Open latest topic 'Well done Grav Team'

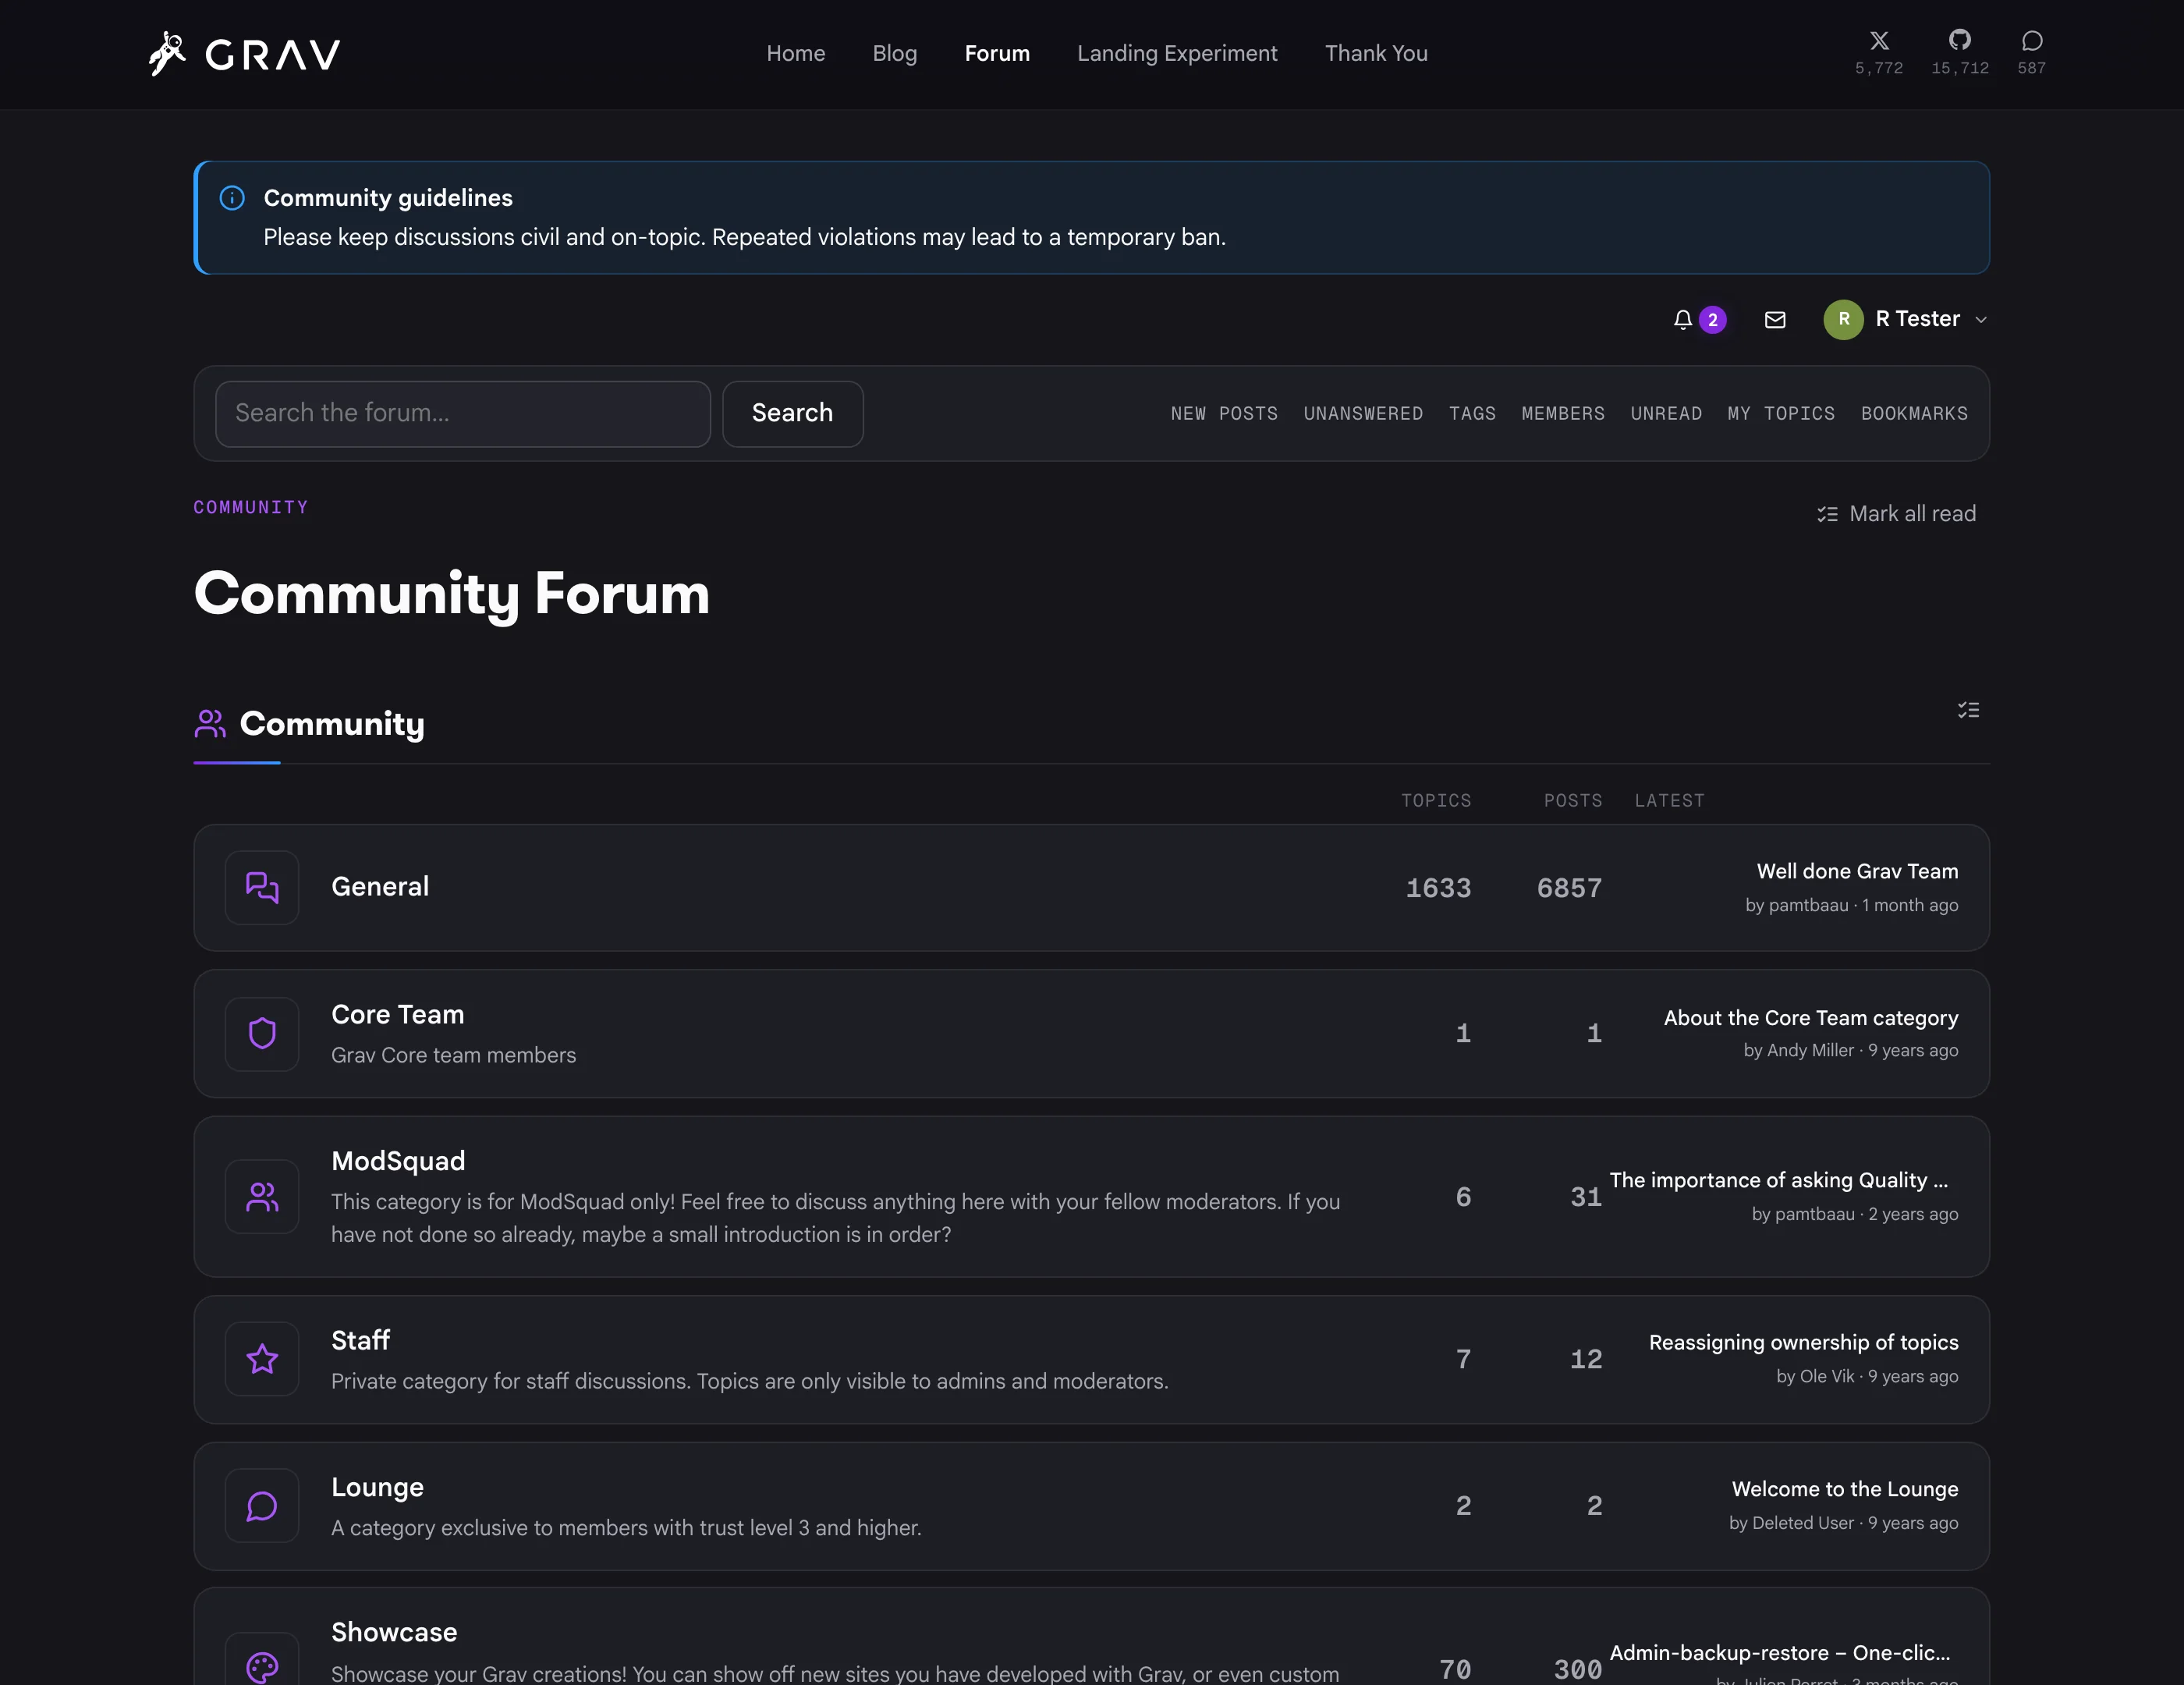[1857, 871]
